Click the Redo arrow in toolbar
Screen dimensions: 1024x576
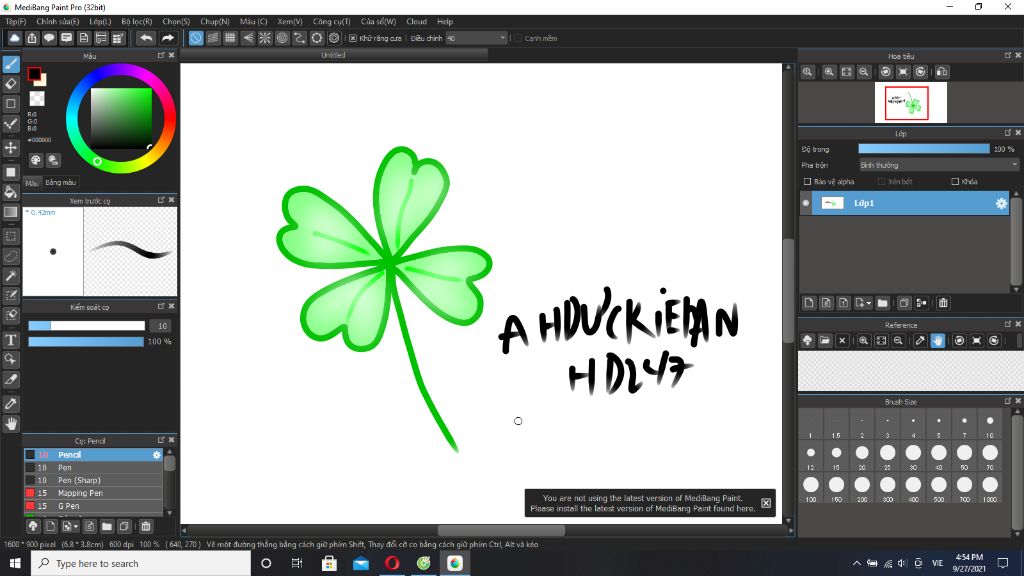167,38
